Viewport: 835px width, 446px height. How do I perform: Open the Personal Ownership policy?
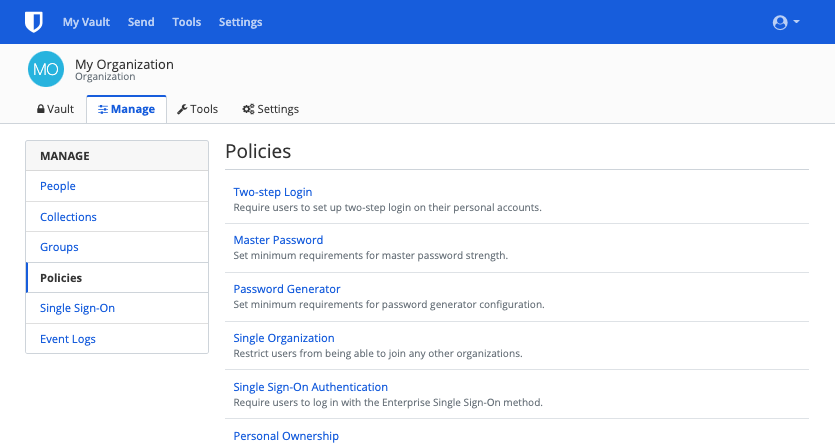(x=286, y=436)
